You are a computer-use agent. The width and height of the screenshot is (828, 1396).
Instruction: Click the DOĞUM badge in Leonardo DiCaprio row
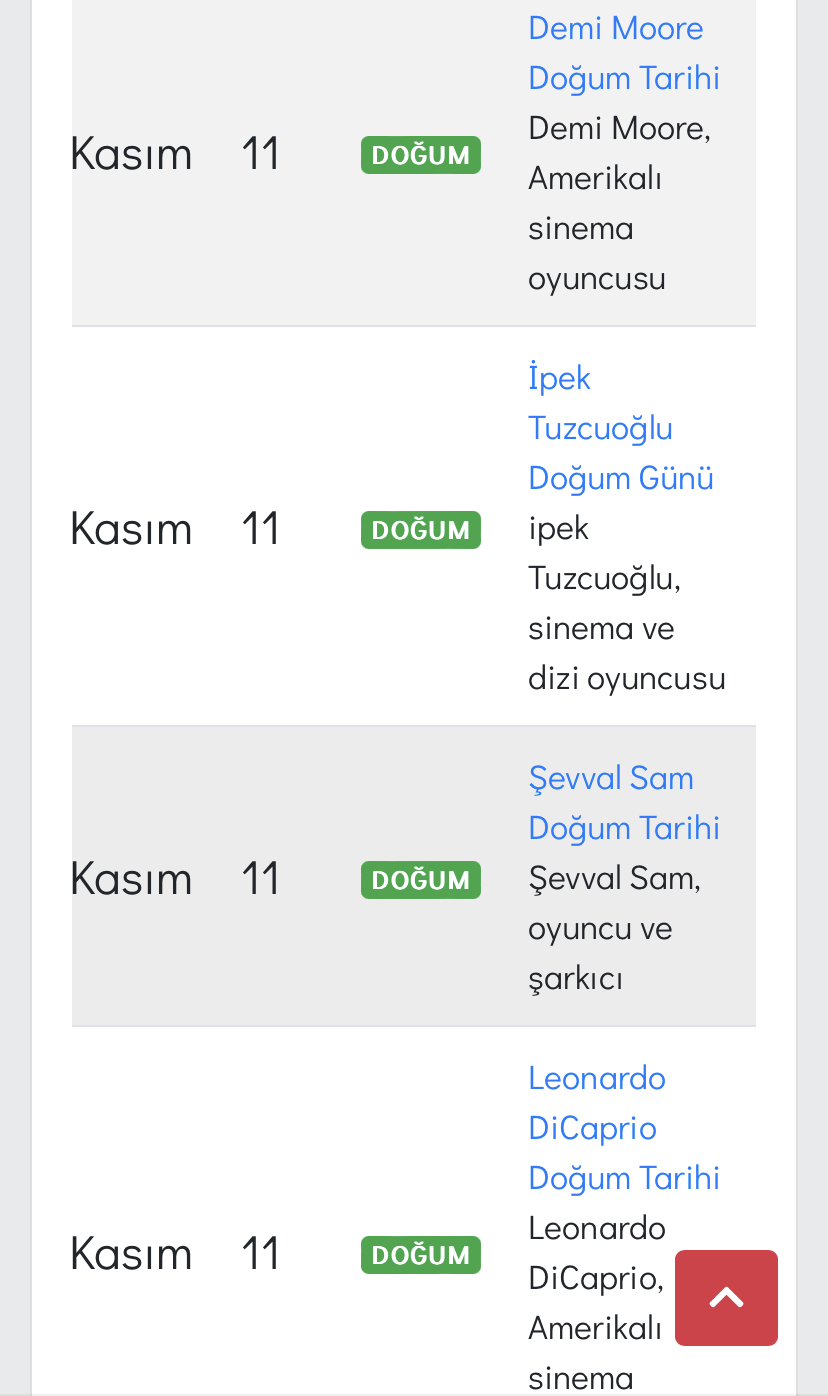[420, 1254]
